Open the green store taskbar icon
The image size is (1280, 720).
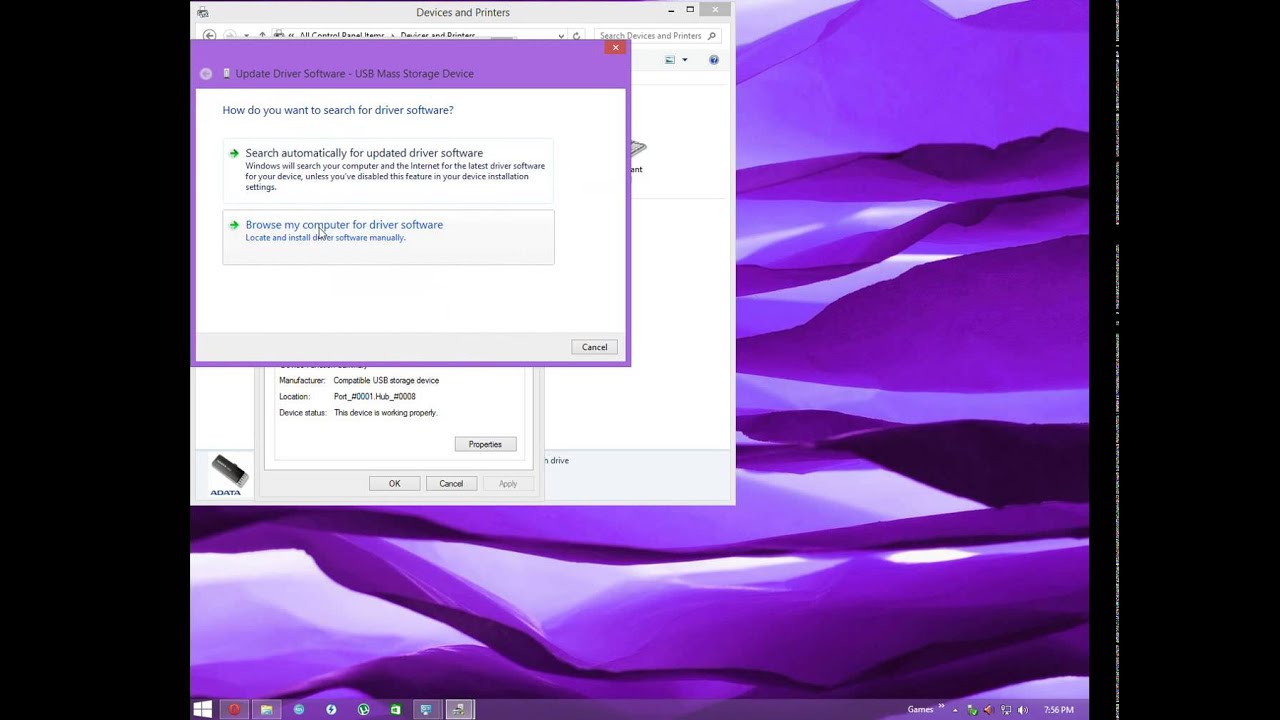pyautogui.click(x=395, y=710)
